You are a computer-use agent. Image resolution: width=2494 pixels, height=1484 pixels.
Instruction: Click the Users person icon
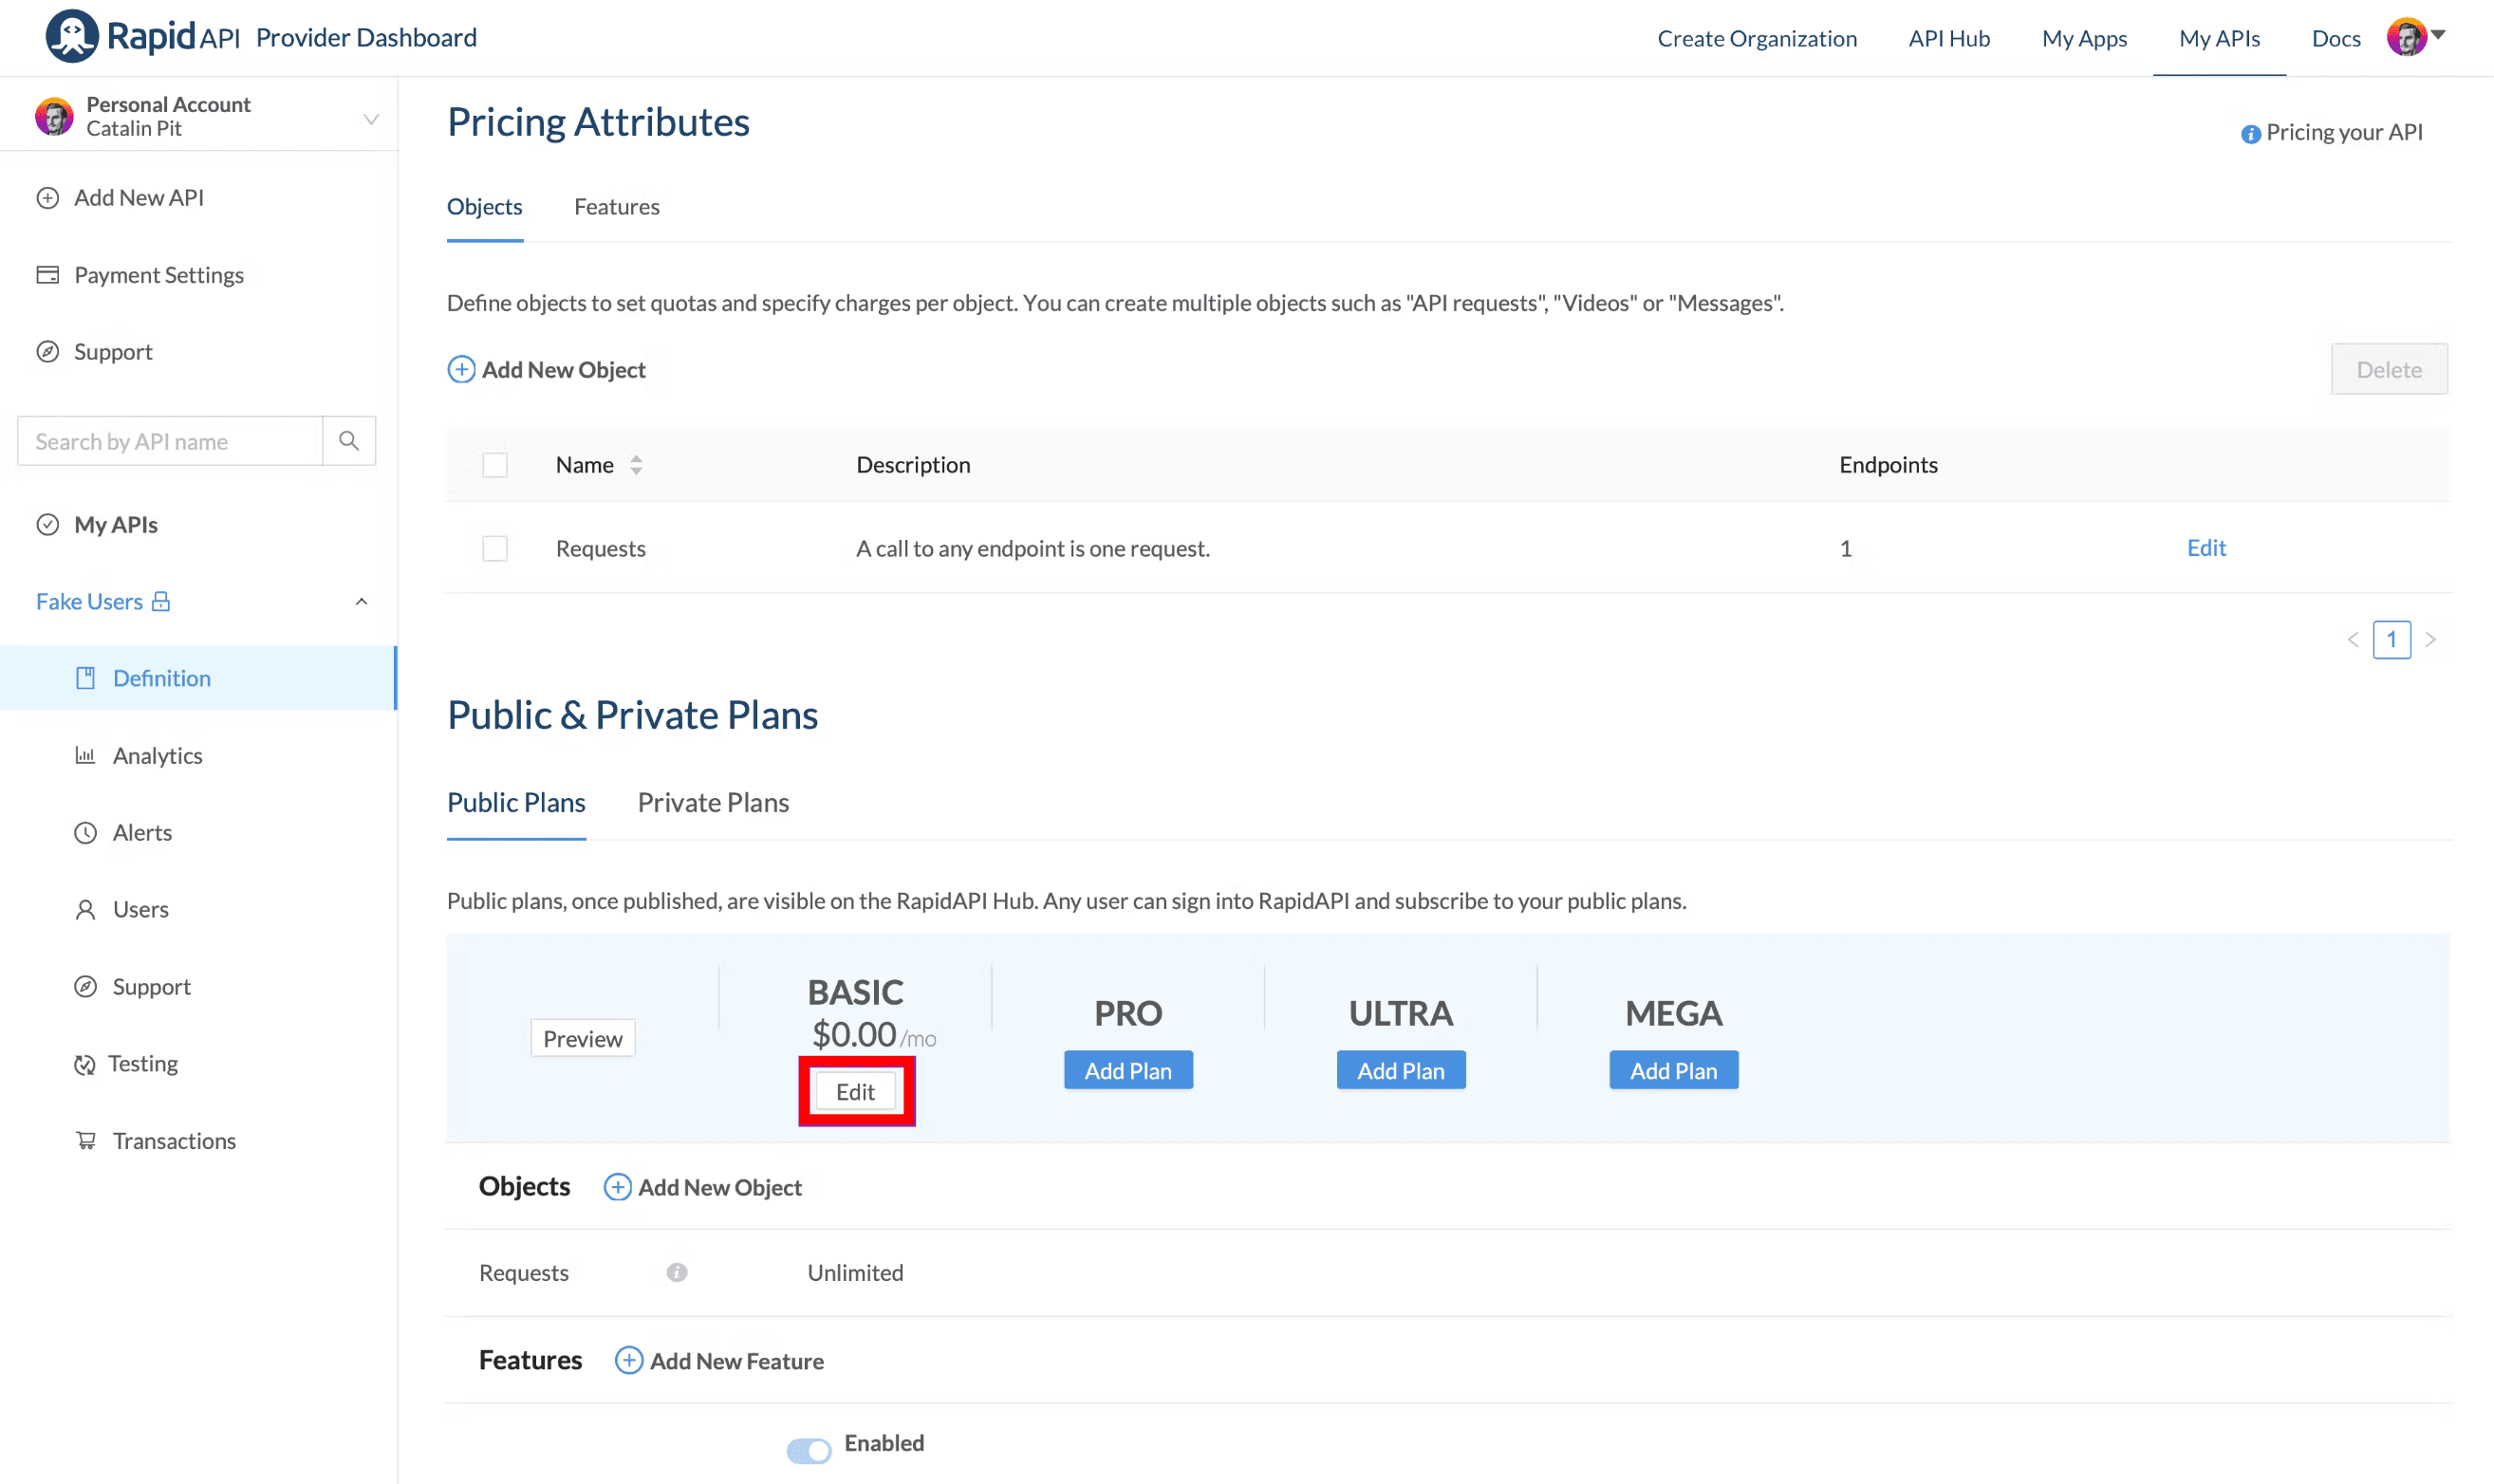click(x=86, y=909)
